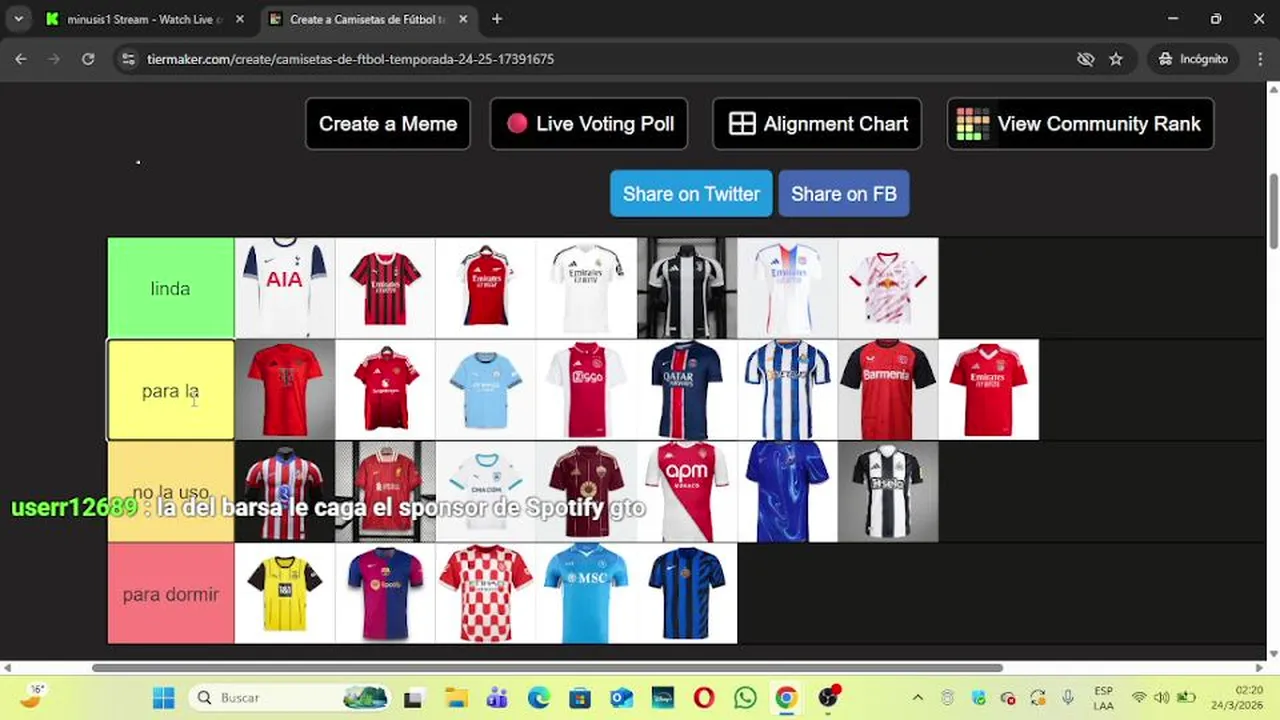The width and height of the screenshot is (1280, 720).
Task: Select the light-blue Manchester City shirt
Action: coord(485,390)
